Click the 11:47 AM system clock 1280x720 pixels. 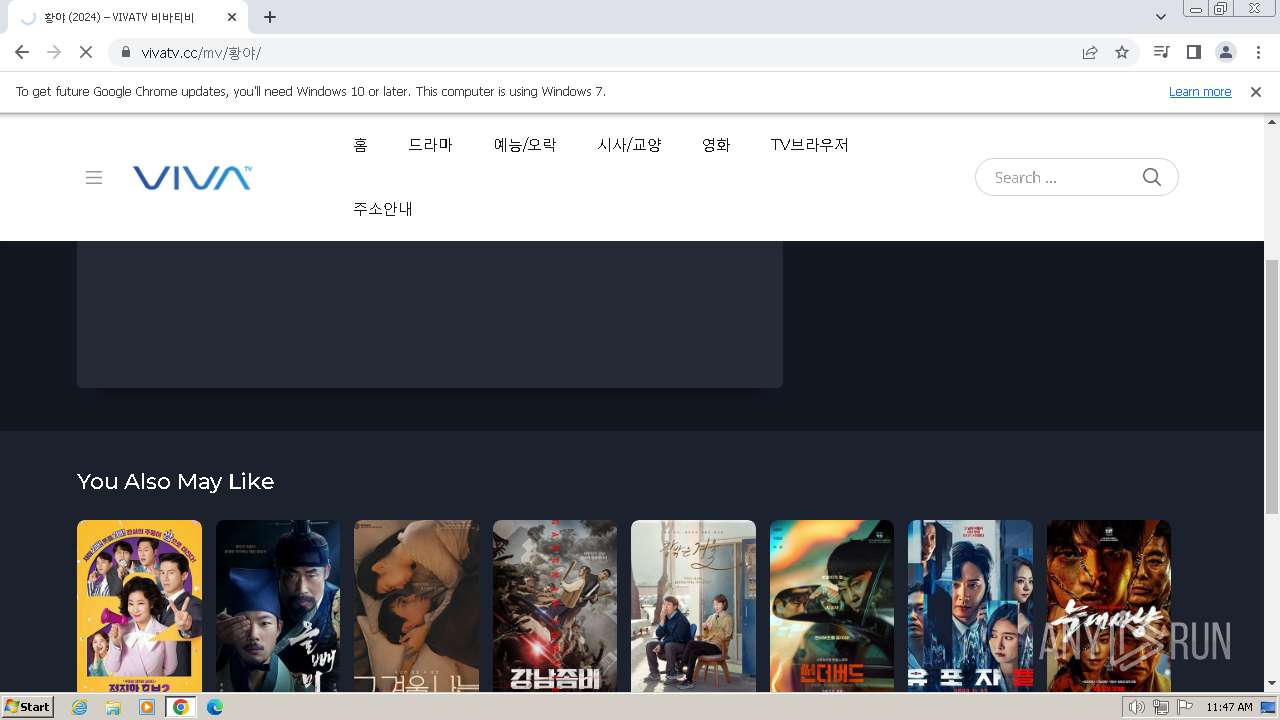pyautogui.click(x=1229, y=707)
